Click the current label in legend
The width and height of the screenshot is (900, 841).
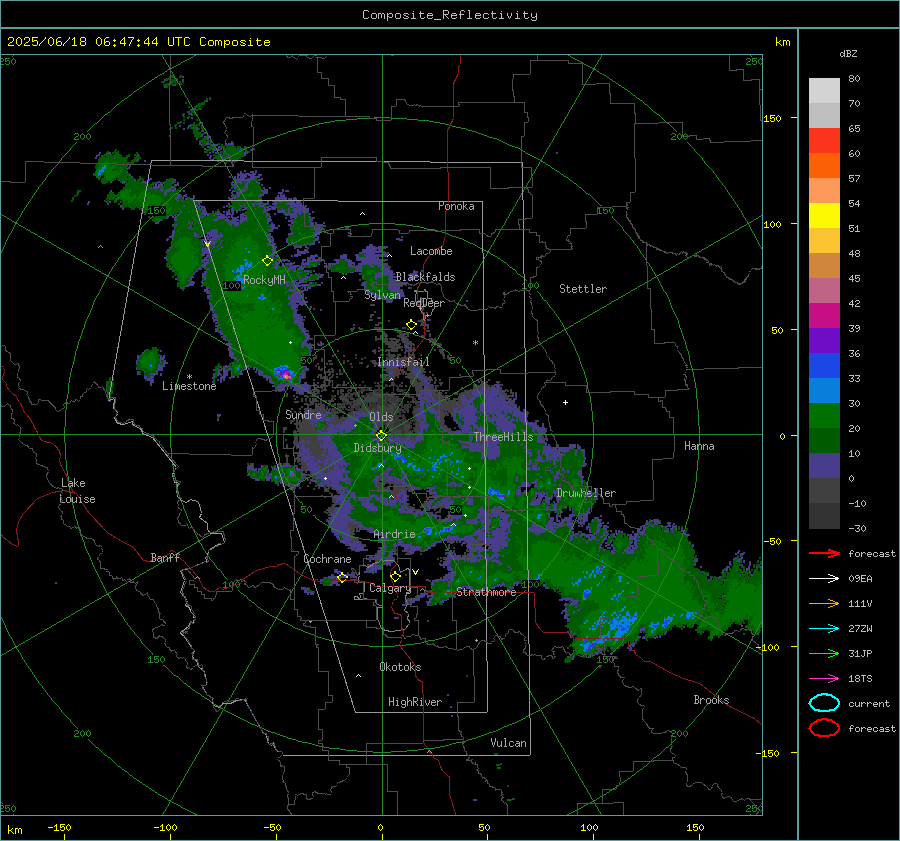click(869, 703)
